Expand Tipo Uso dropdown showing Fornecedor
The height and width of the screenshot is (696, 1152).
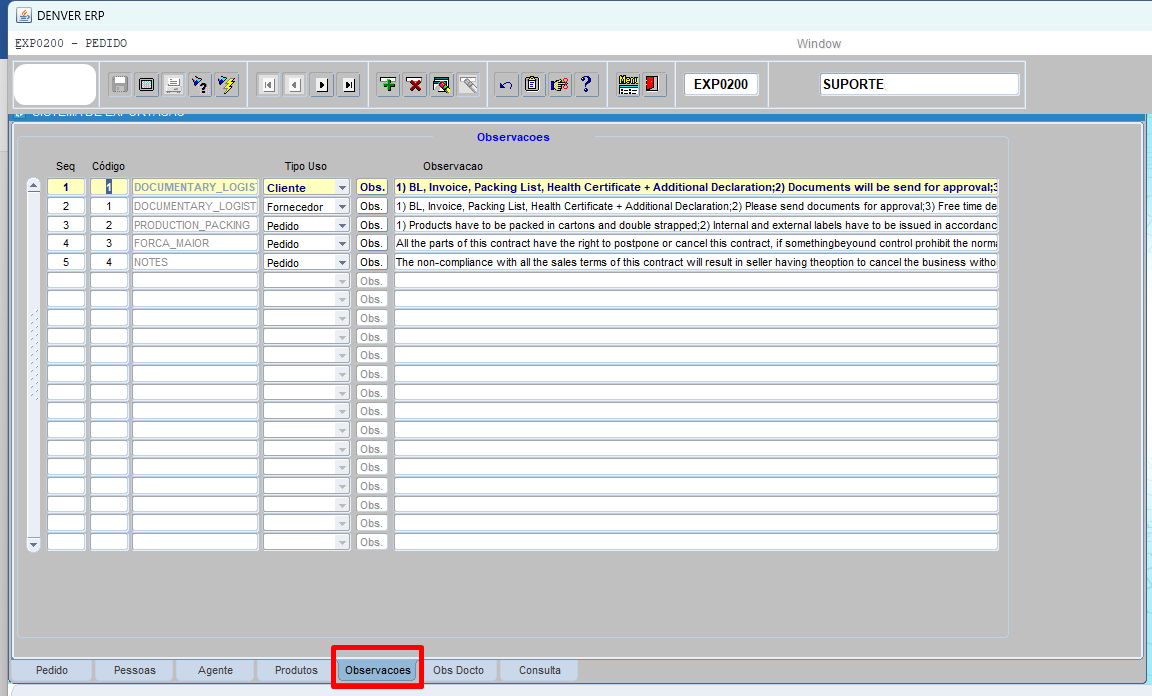point(342,207)
